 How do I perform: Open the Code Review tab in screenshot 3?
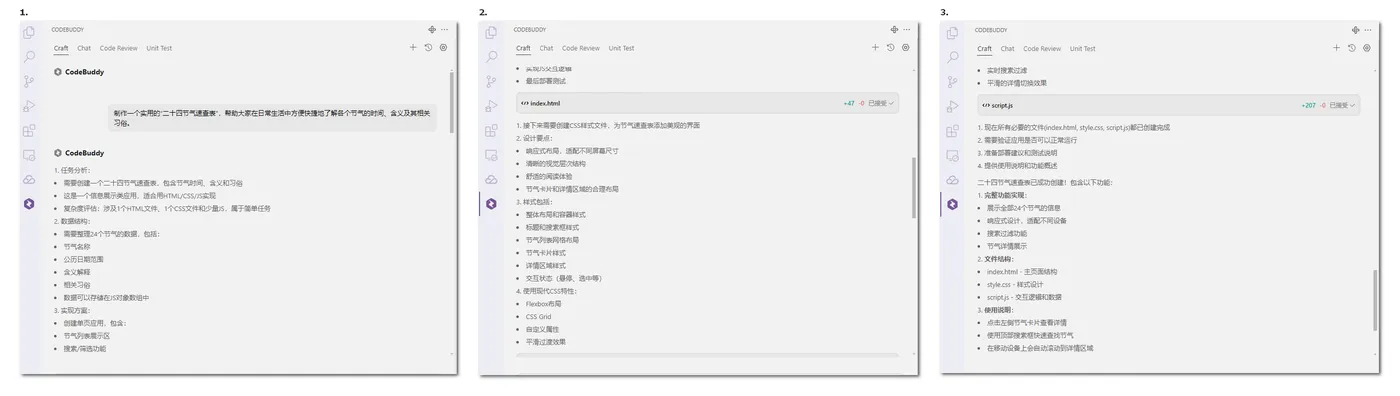(1042, 48)
